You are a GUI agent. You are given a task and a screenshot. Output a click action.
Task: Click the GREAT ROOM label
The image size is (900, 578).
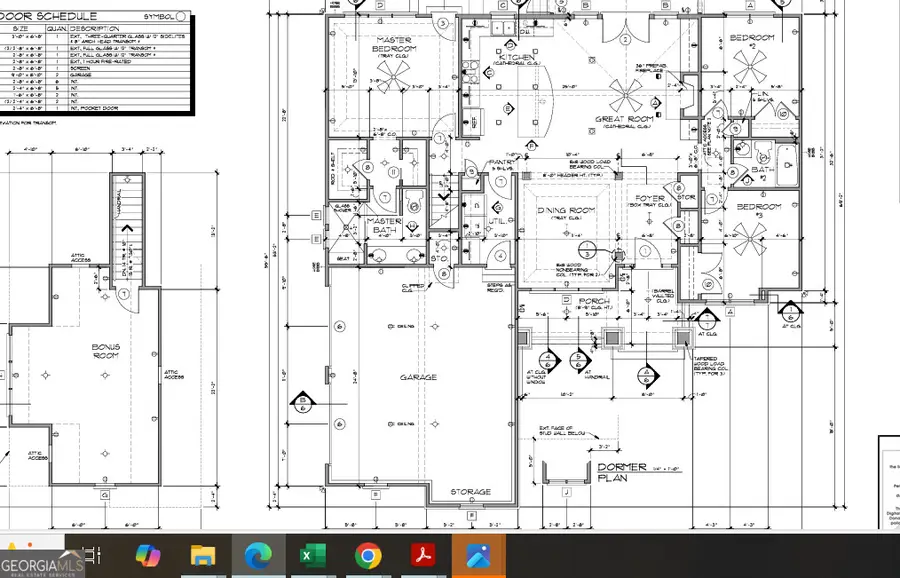pyautogui.click(x=625, y=117)
